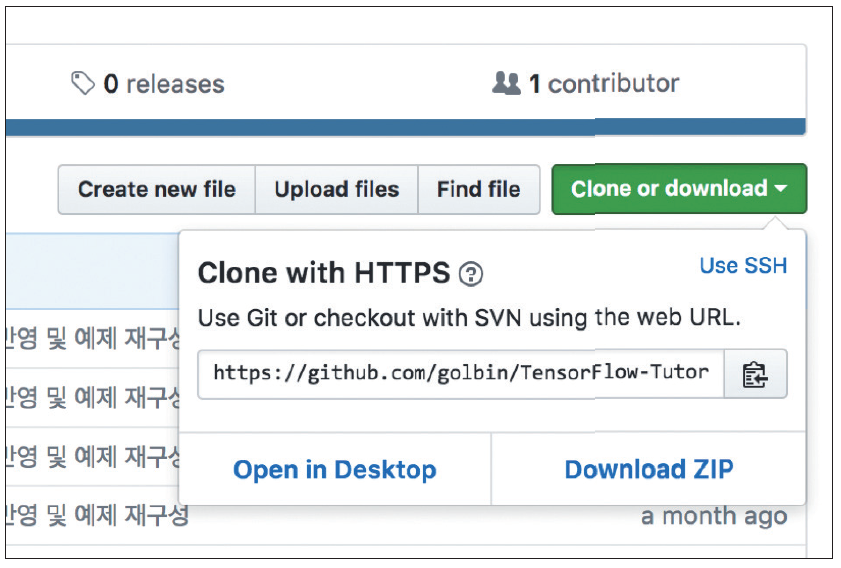The image size is (841, 568).
Task: Click the Download ZIP link
Action: (x=649, y=469)
